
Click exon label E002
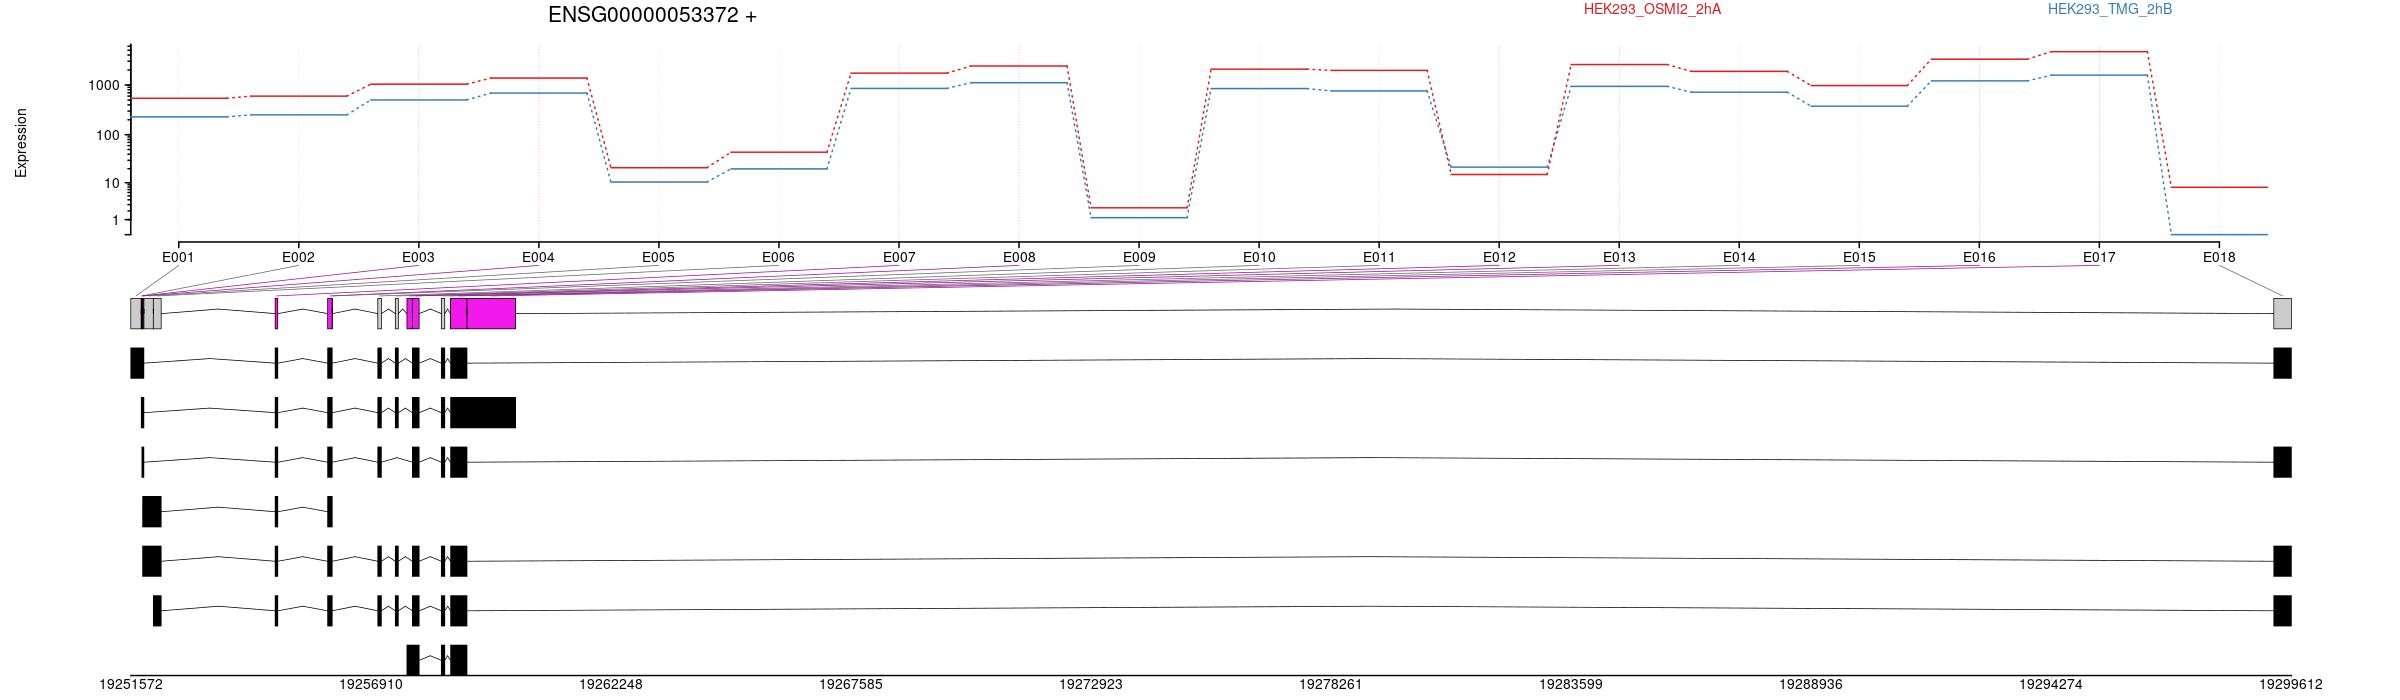(x=298, y=257)
